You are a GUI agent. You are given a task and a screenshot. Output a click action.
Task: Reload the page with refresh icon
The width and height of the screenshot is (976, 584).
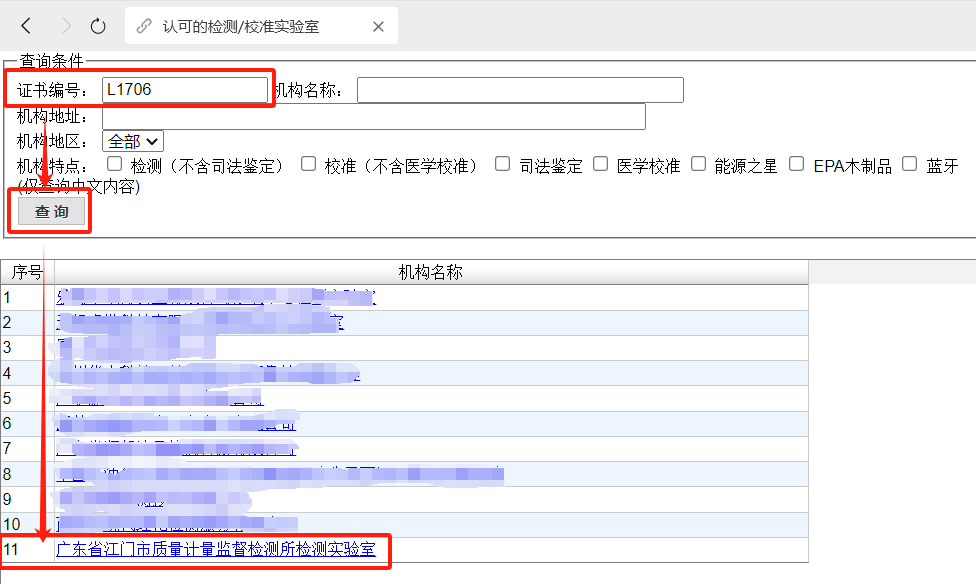tap(98, 26)
